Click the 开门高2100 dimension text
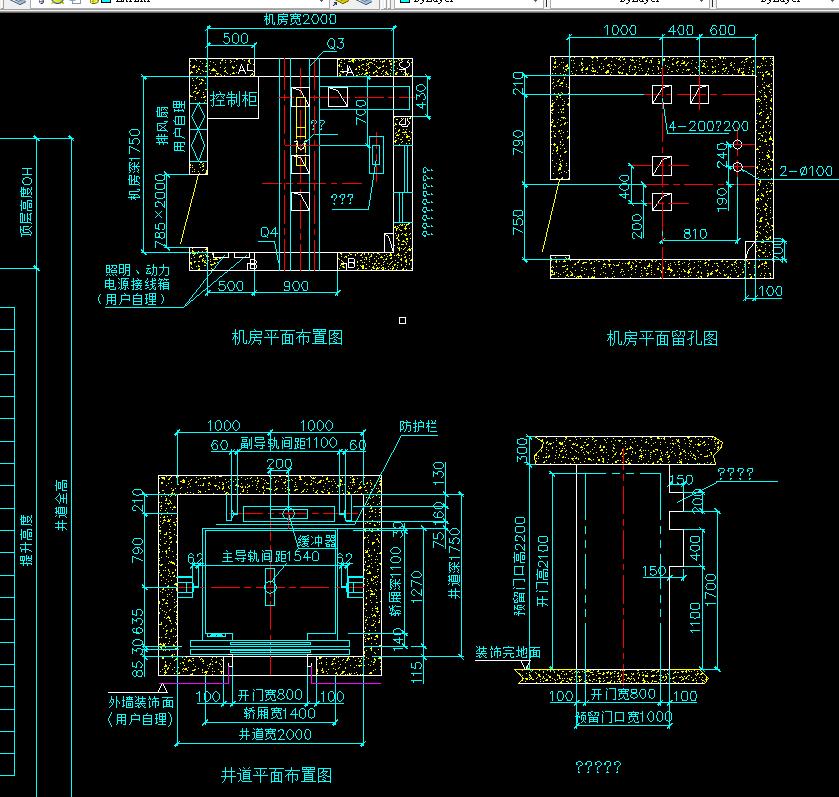839x797 pixels. tap(543, 571)
